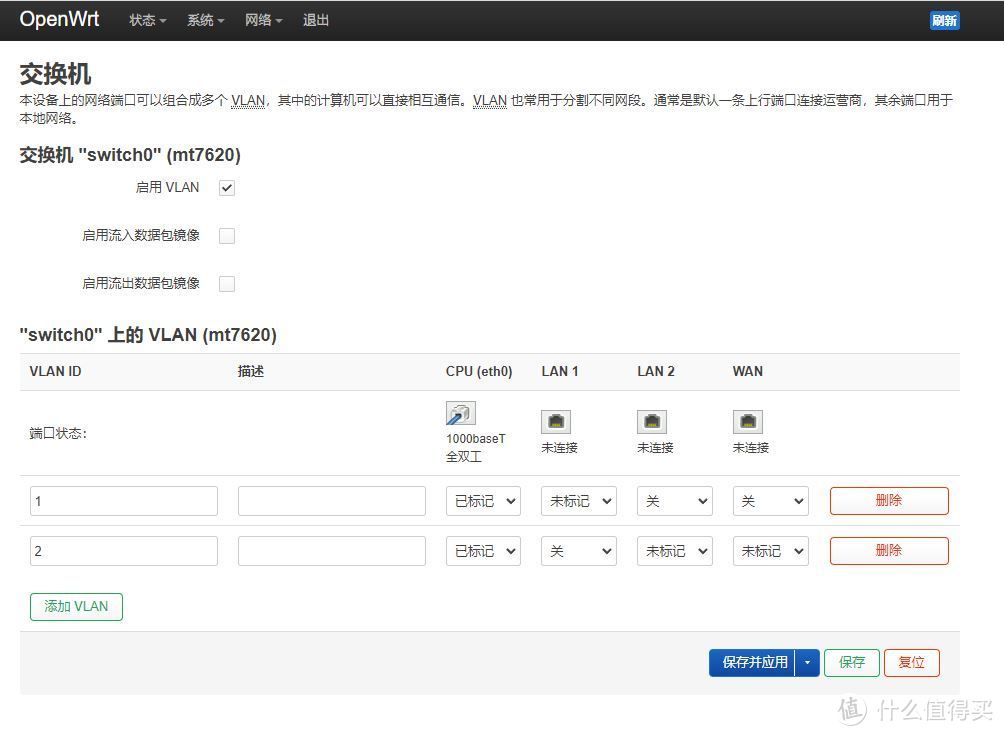
Task: Click the LAN 1 port connector icon
Action: tap(555, 421)
